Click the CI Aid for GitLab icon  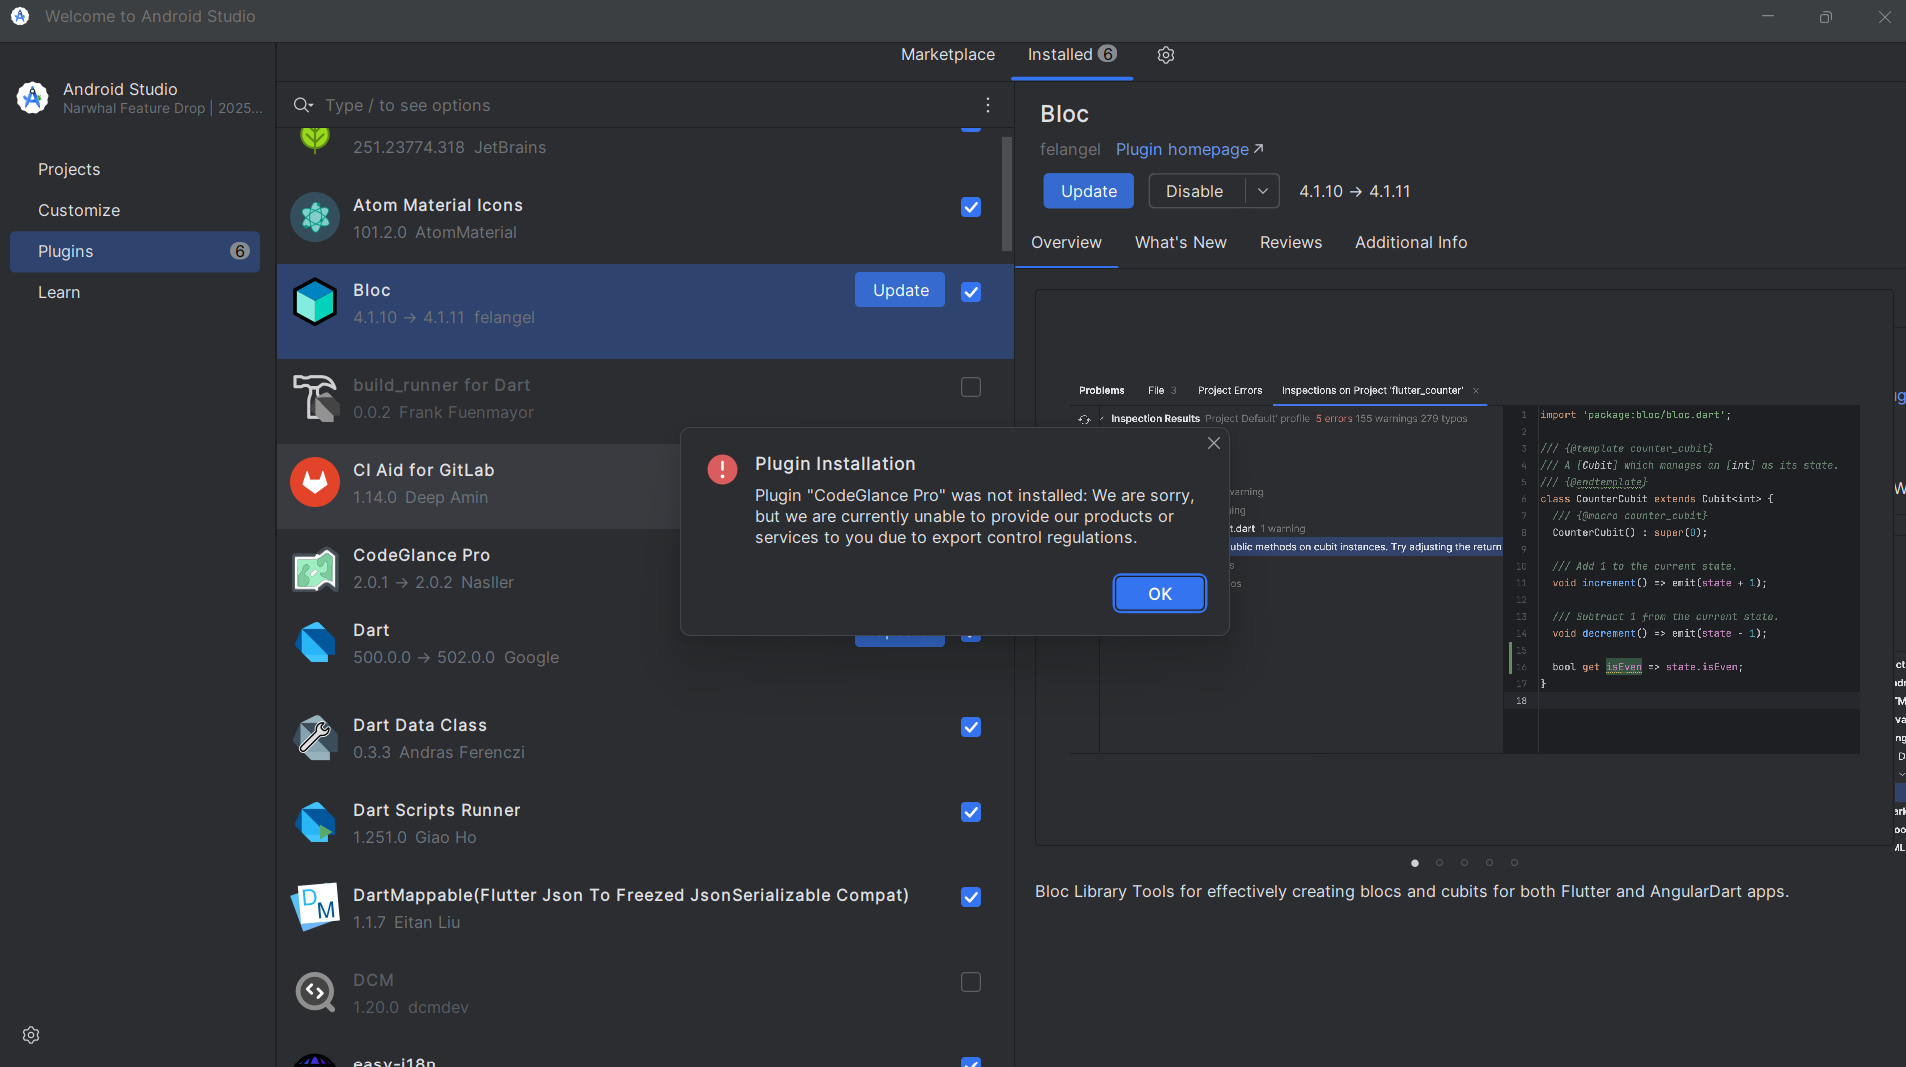tap(315, 483)
